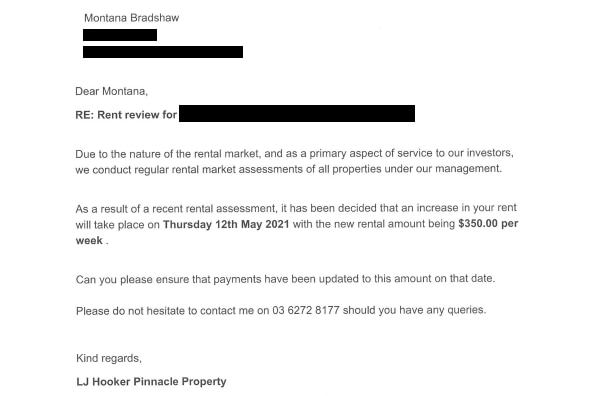
Task: Click the words increase in your rent
Action: point(466,208)
